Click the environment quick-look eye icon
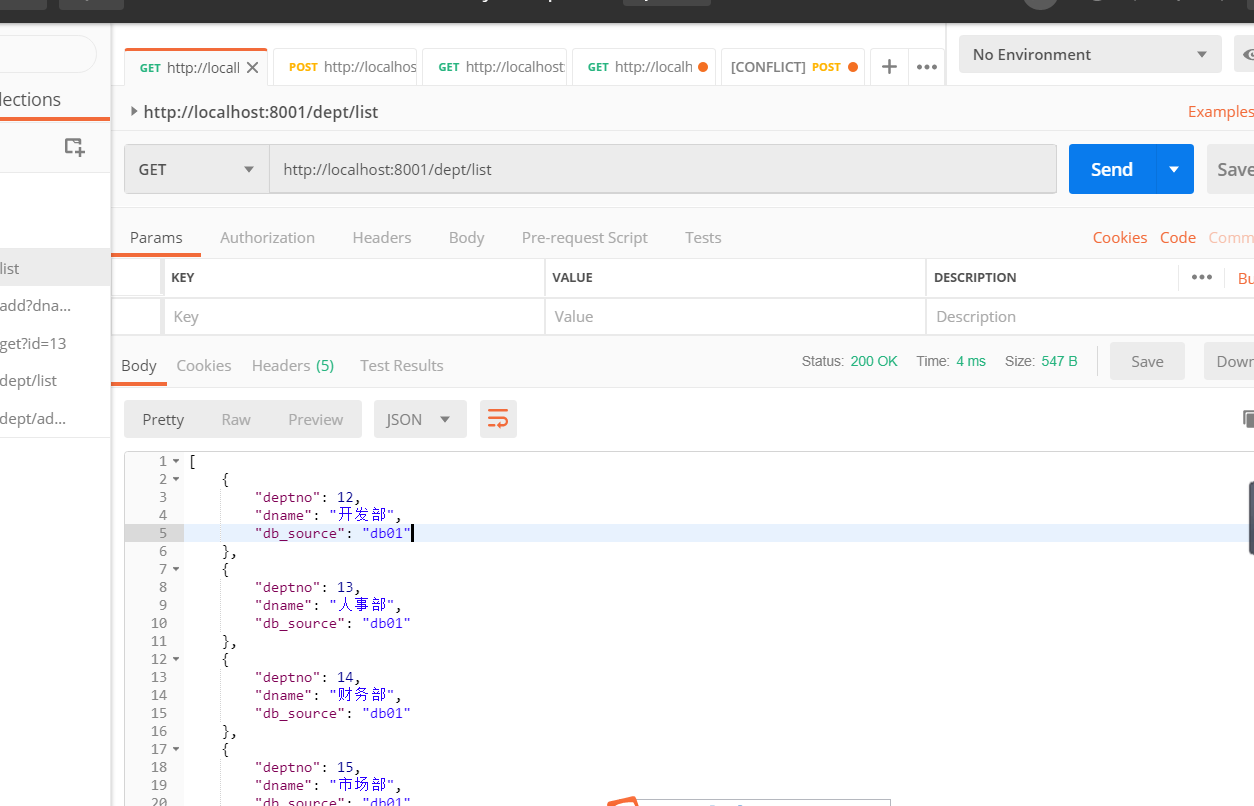 pos(1247,54)
